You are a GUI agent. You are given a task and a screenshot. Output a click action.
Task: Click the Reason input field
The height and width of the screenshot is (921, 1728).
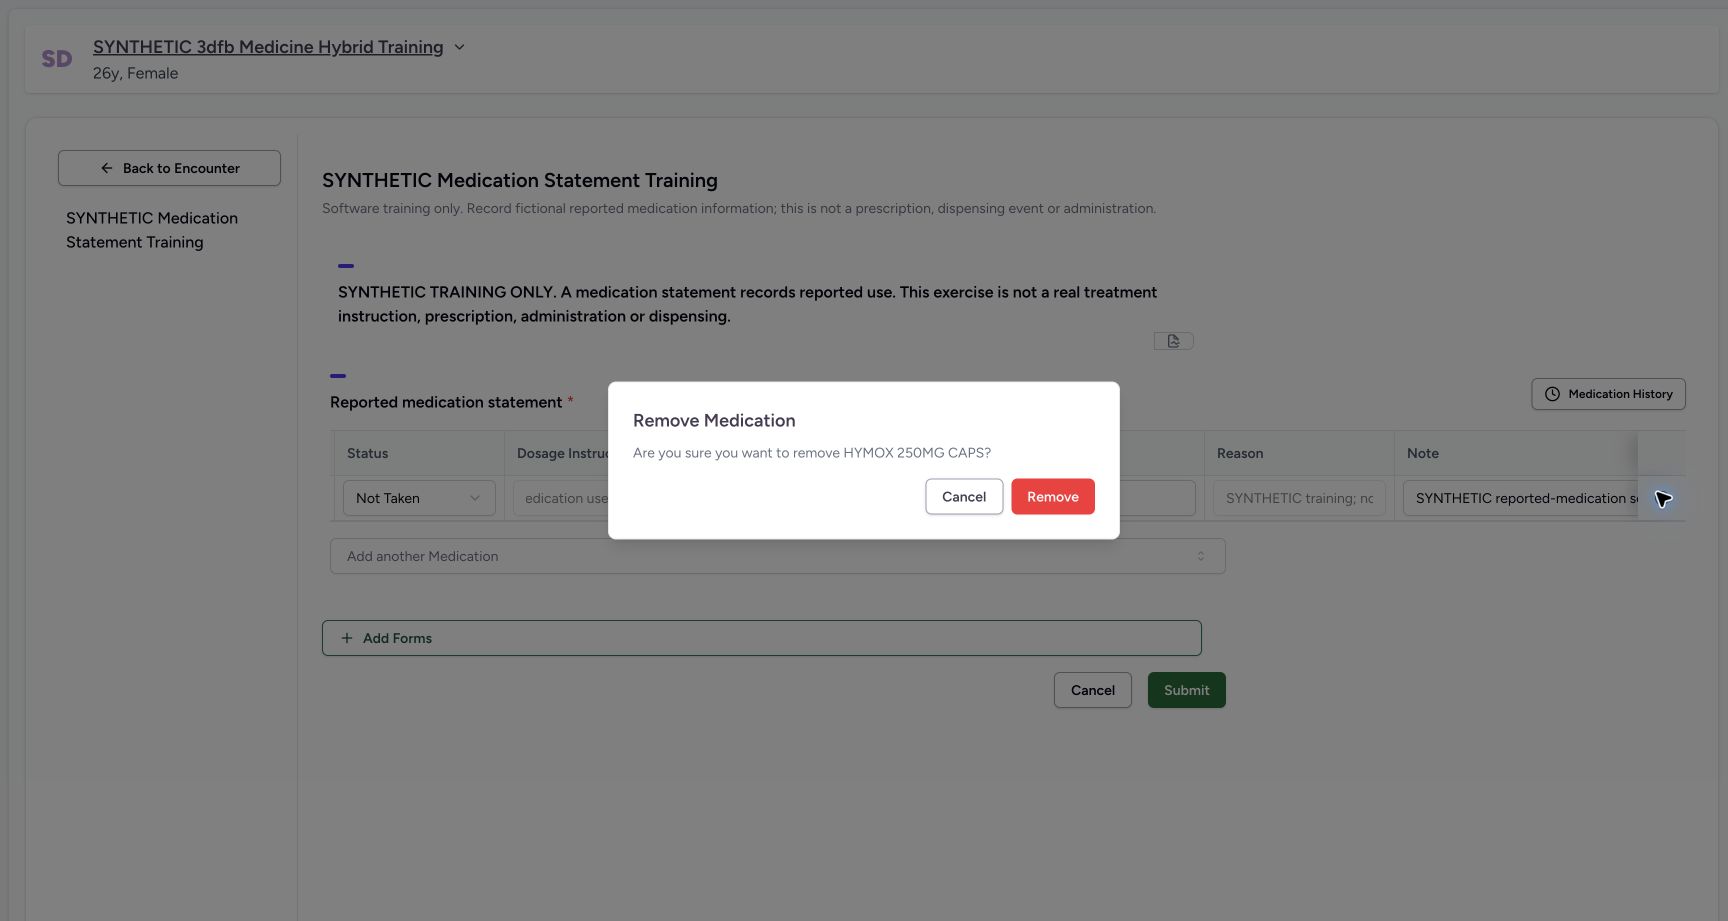[x=1299, y=498]
